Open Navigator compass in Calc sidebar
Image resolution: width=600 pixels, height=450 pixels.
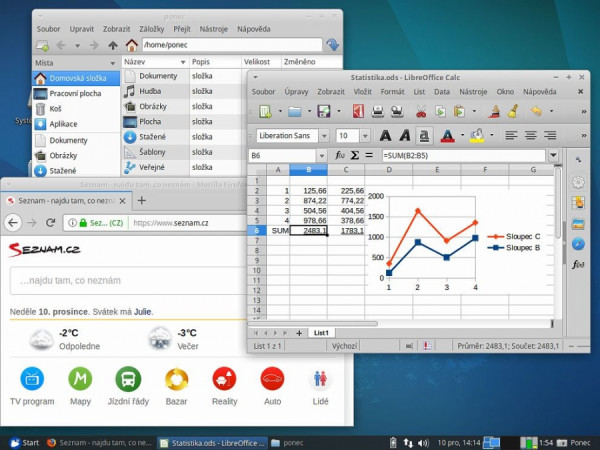click(x=578, y=244)
